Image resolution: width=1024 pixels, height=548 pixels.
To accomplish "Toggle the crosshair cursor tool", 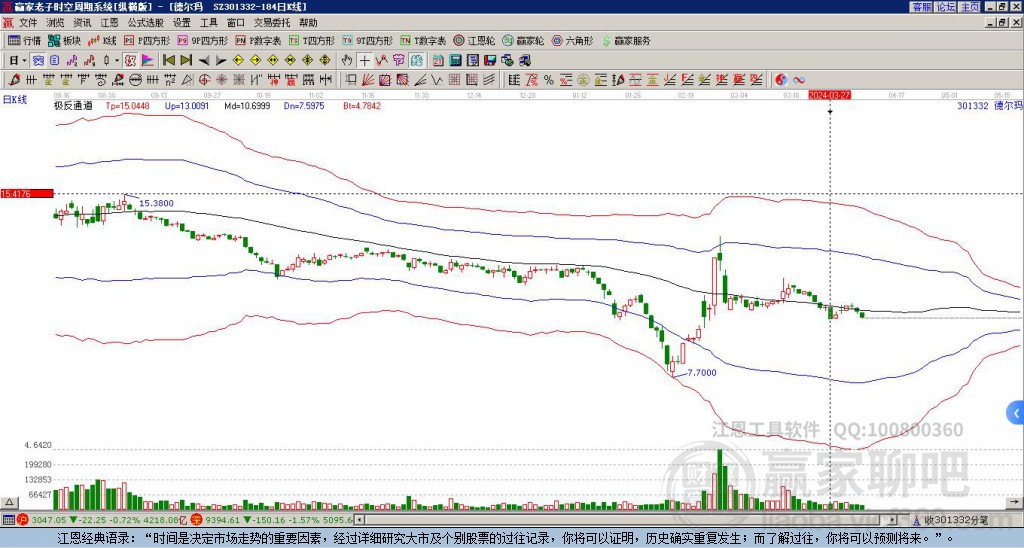I will [364, 61].
